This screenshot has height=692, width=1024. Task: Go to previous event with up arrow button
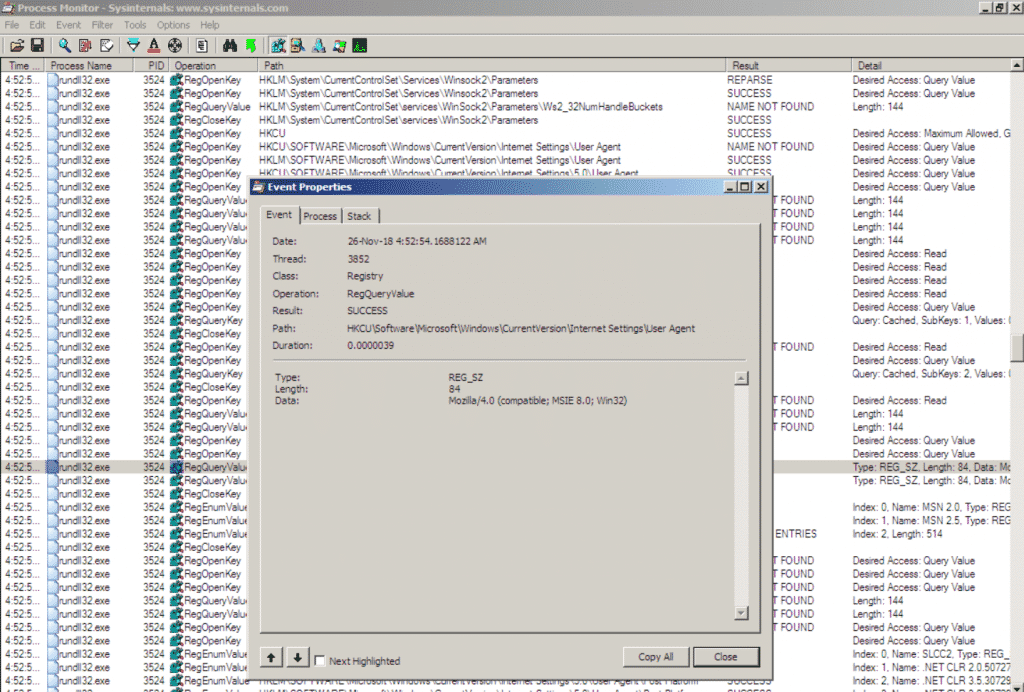pyautogui.click(x=273, y=657)
